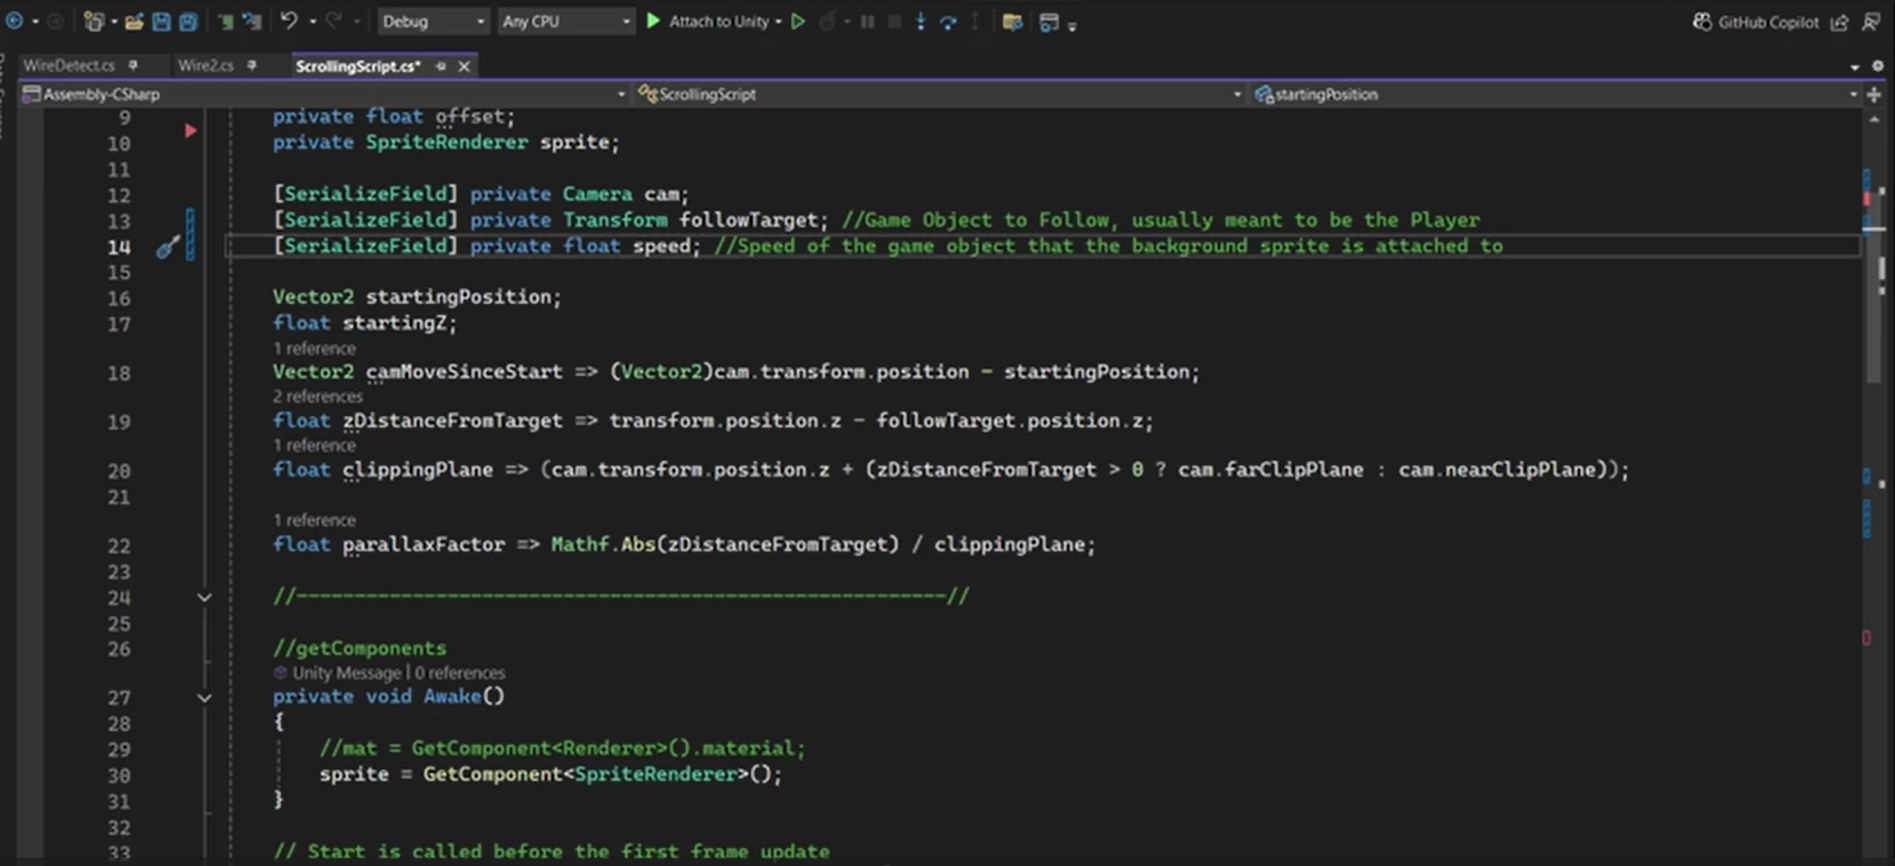Open the Debug configuration dropdown
Image resolution: width=1895 pixels, height=866 pixels.
[432, 21]
